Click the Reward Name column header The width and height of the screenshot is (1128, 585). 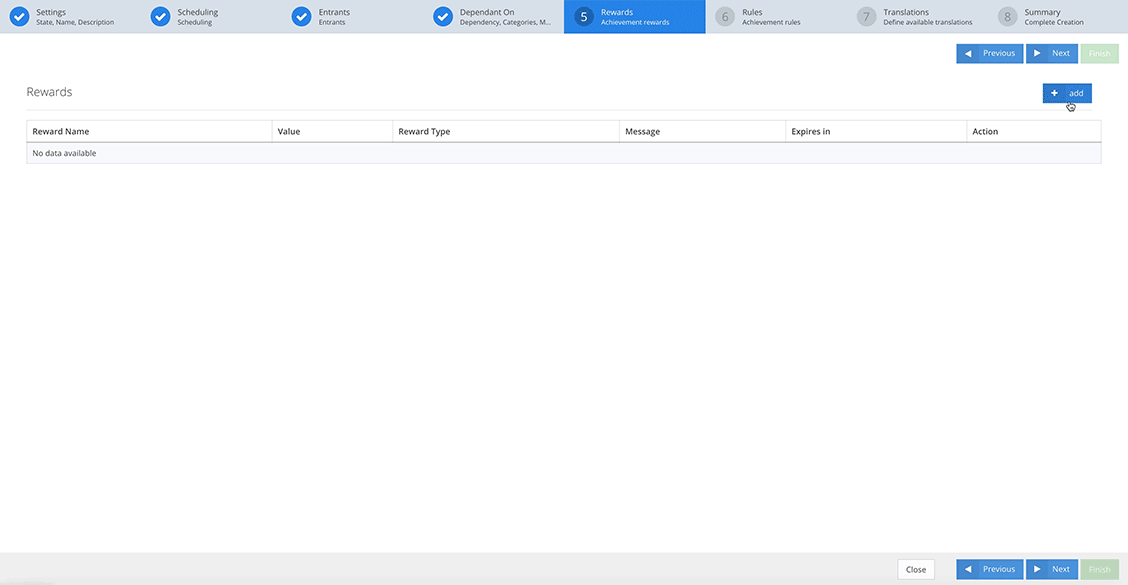(61, 132)
